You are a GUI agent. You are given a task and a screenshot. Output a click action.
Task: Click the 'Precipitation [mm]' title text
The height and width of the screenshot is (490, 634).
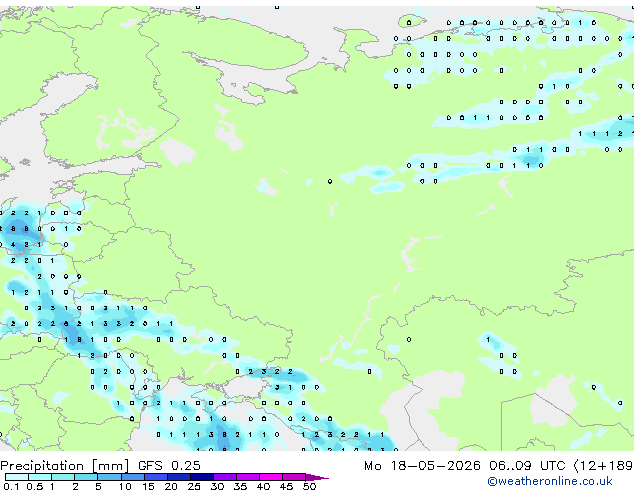point(65,466)
